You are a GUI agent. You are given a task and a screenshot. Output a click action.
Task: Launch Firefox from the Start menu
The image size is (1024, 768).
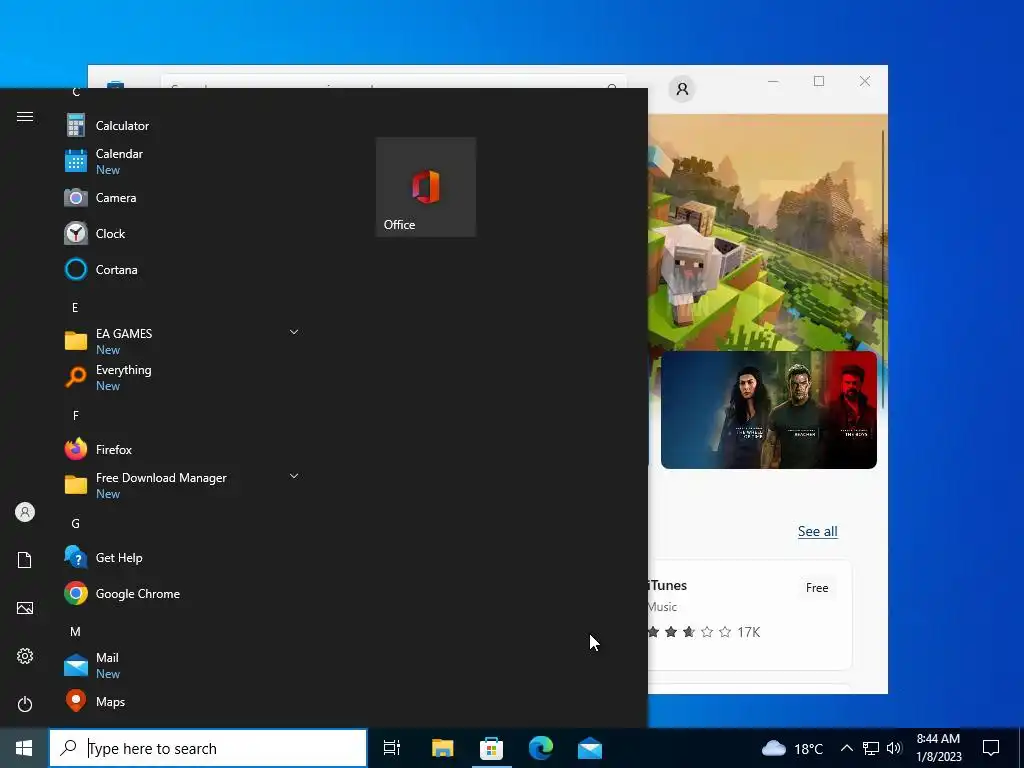coord(182,449)
